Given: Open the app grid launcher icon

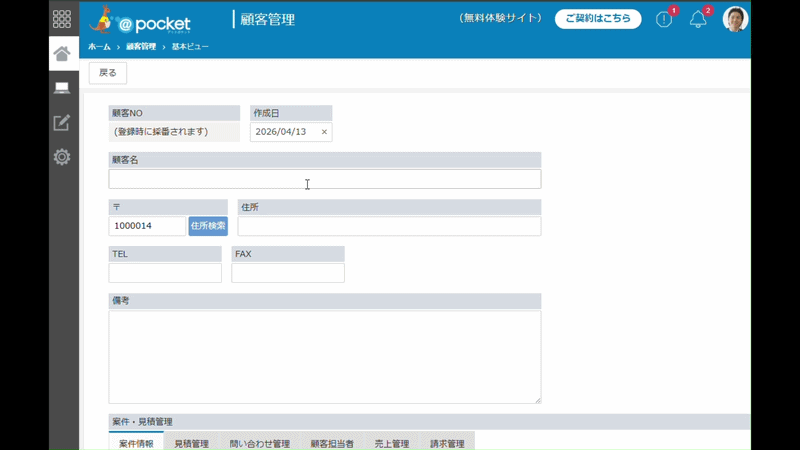Looking at the screenshot, I should [62, 19].
